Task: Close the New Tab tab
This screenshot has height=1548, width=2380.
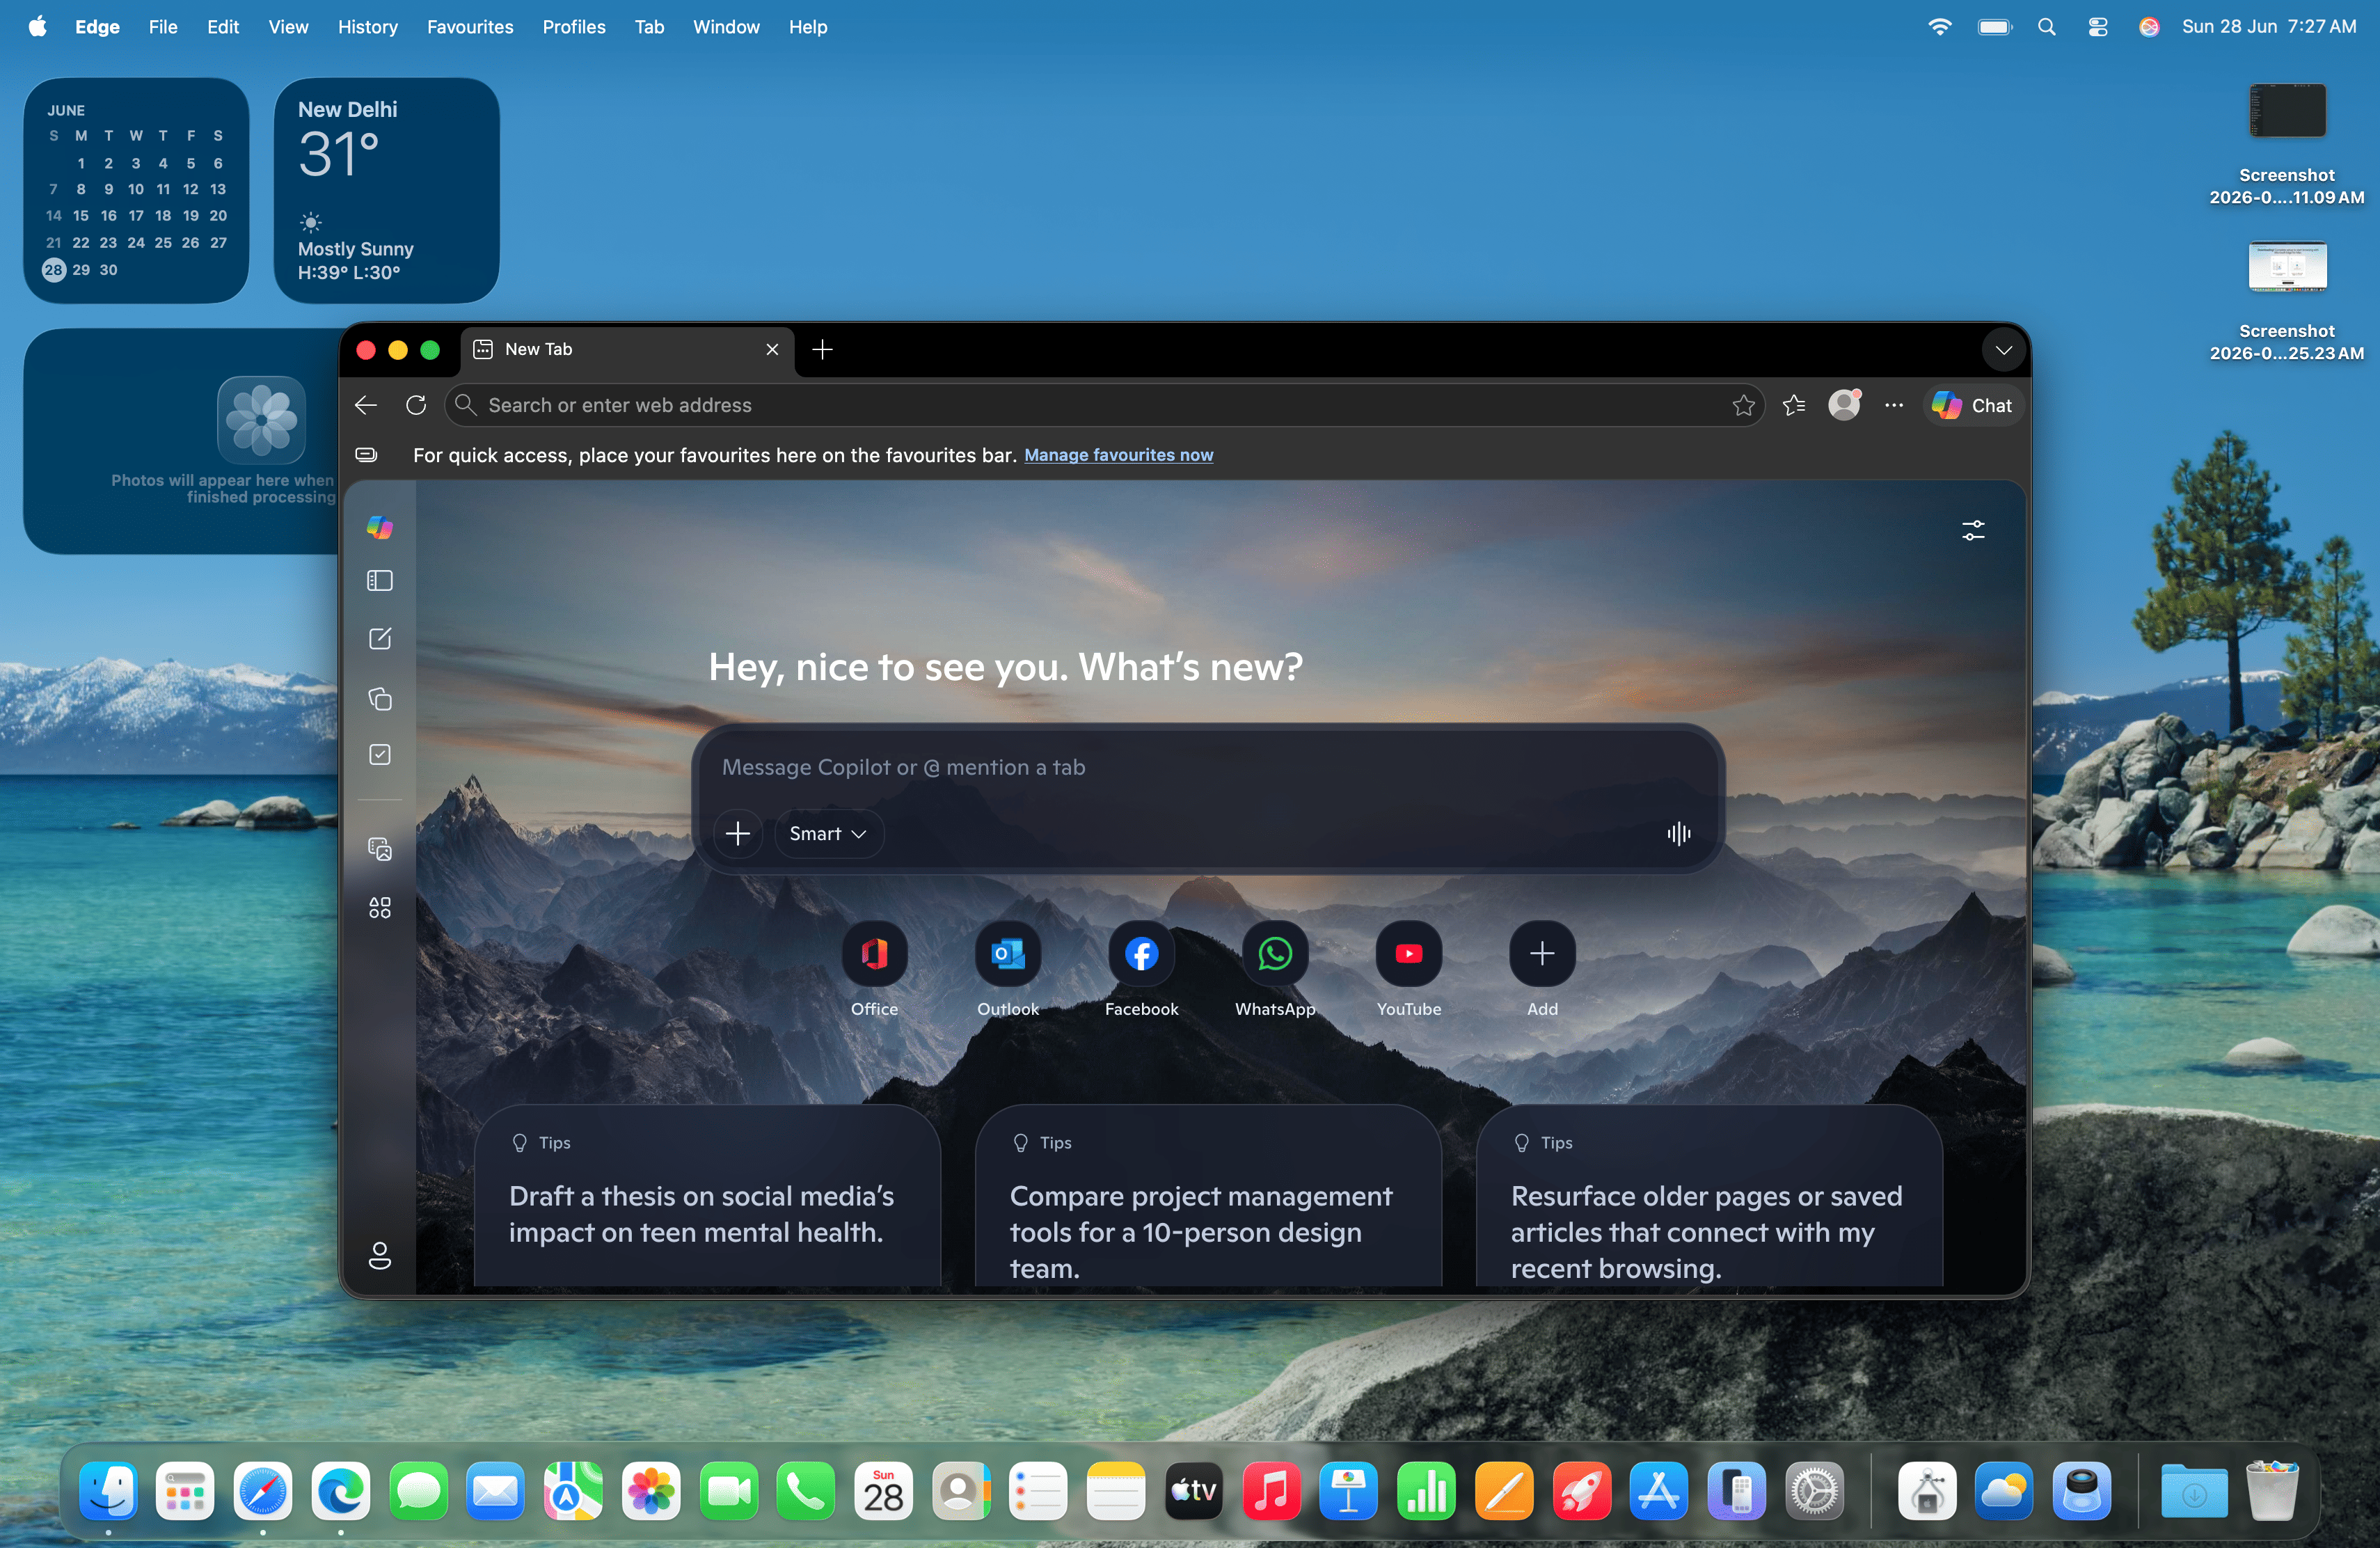Action: pyautogui.click(x=772, y=349)
